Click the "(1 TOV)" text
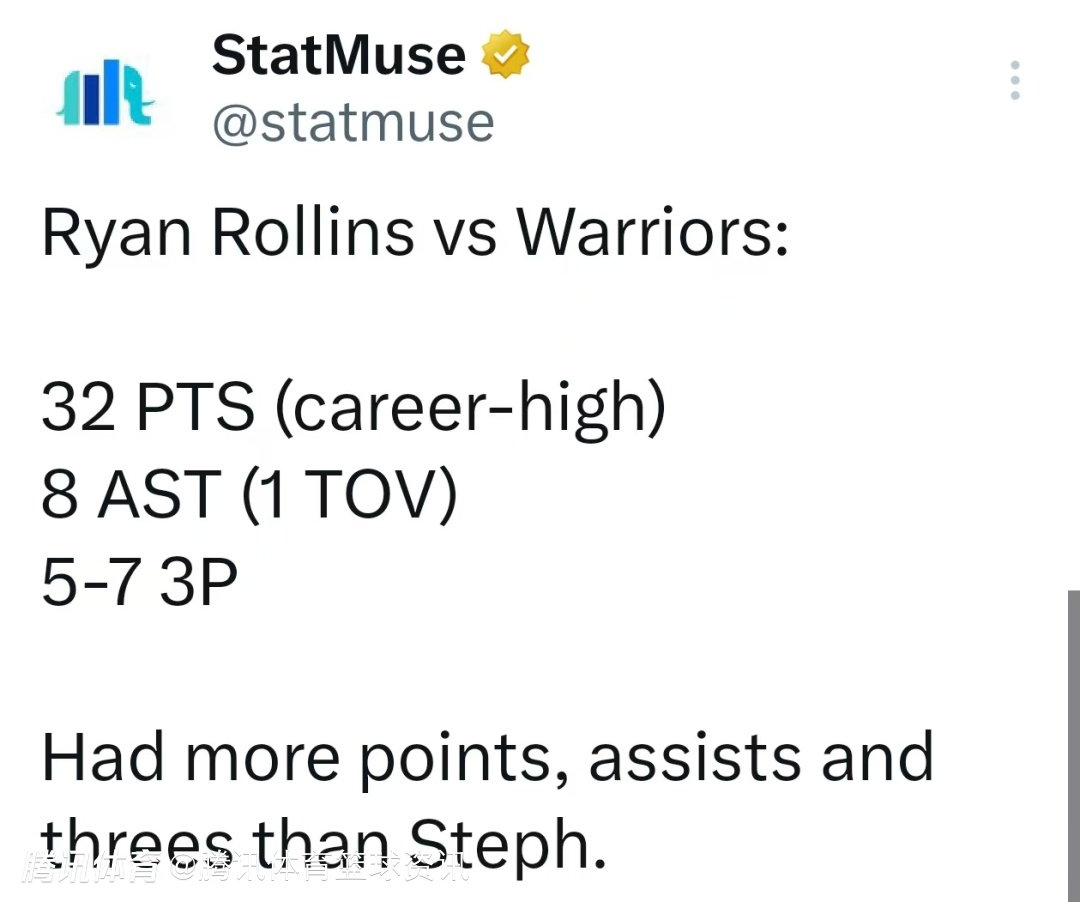This screenshot has width=1080, height=902. 349,495
